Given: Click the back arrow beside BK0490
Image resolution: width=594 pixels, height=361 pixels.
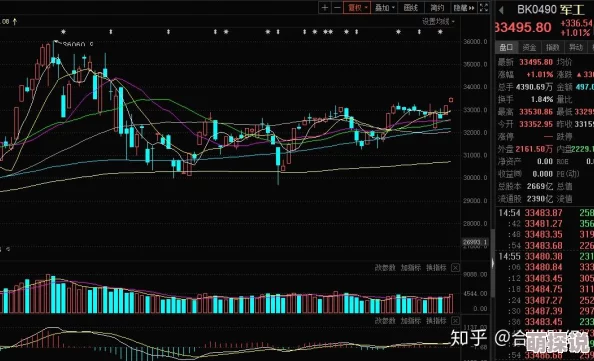Looking at the screenshot, I should point(502,10).
